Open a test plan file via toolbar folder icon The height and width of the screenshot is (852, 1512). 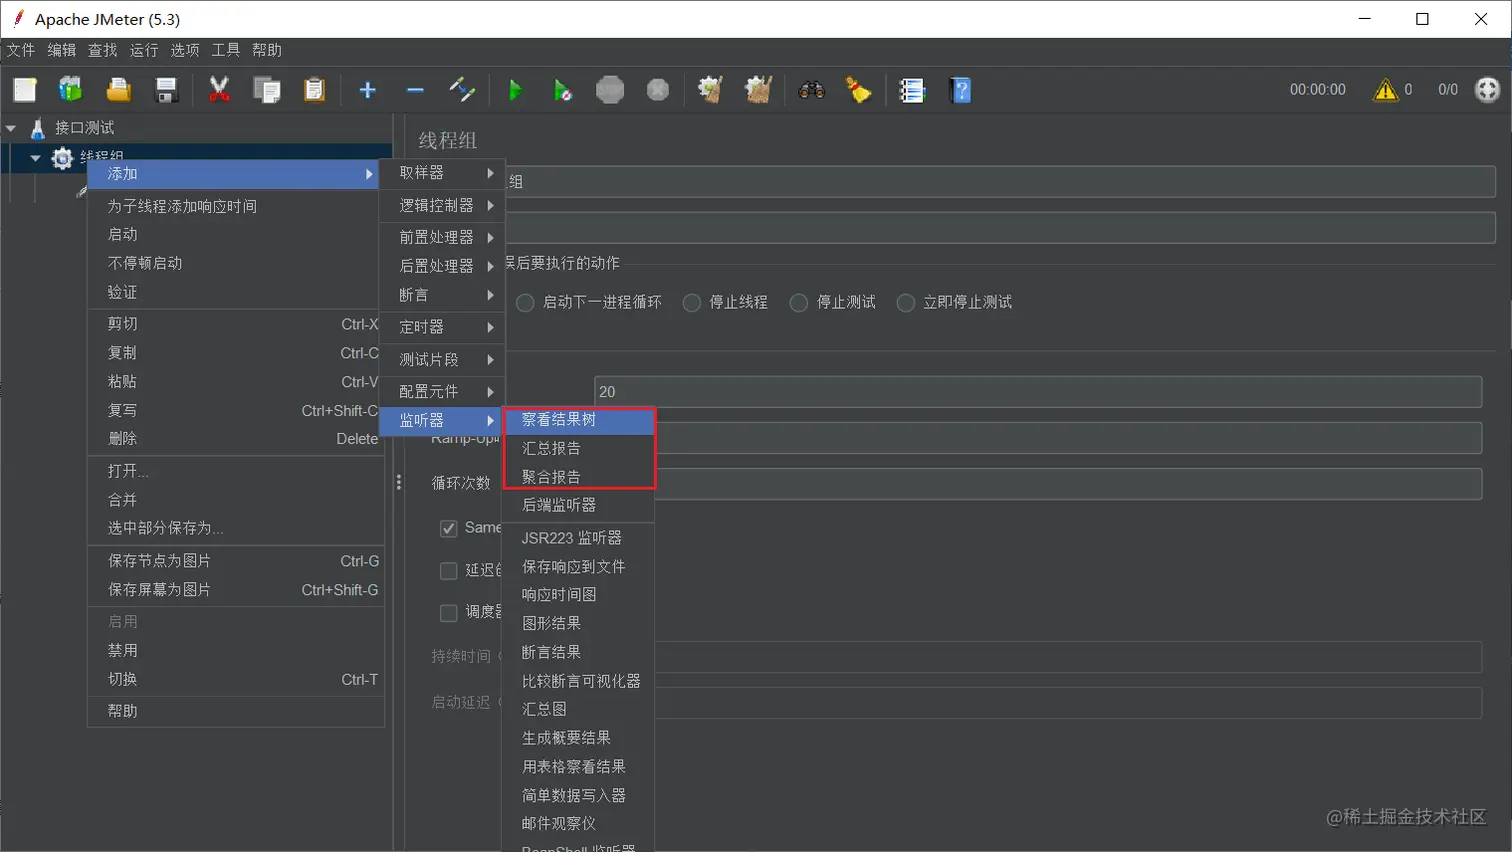point(118,90)
